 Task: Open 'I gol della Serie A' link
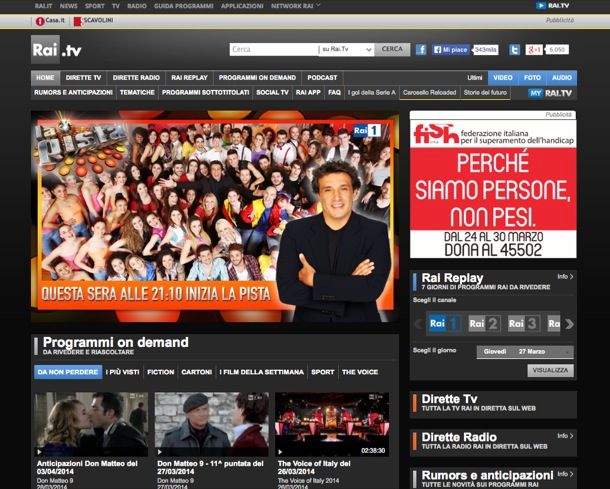coord(372,93)
